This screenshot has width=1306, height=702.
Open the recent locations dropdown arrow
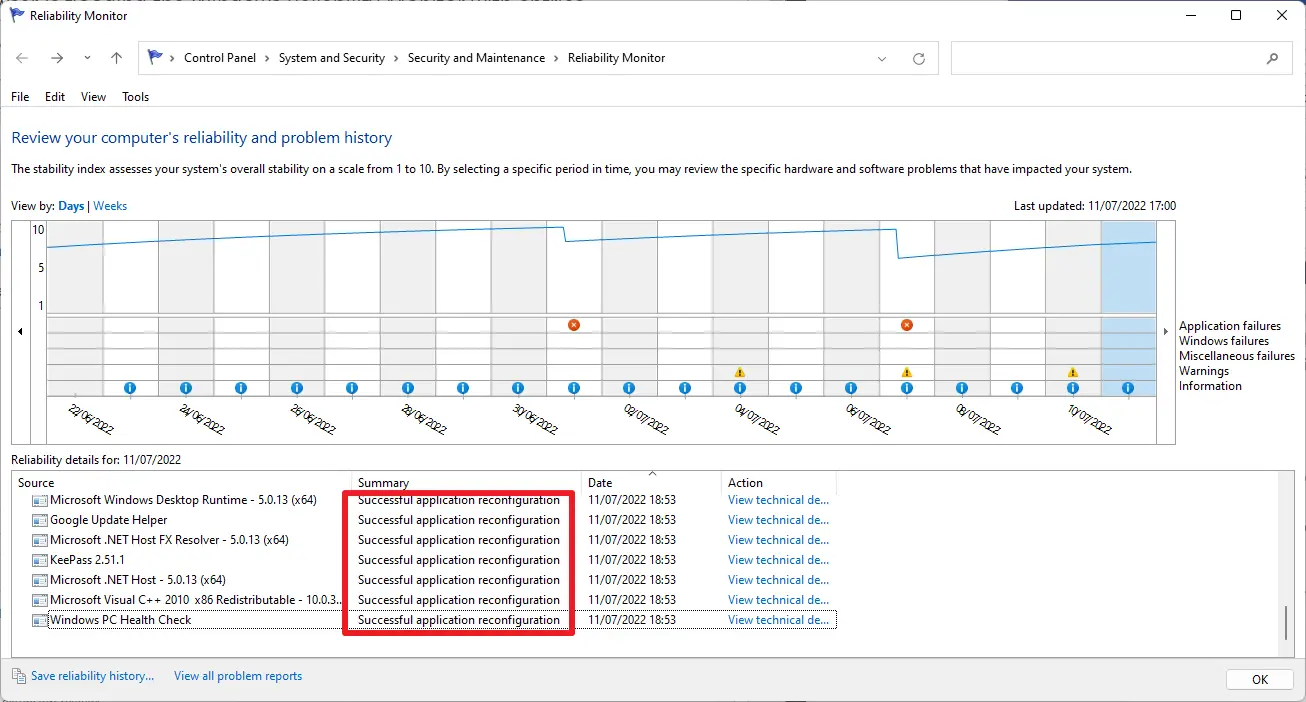(x=87, y=58)
